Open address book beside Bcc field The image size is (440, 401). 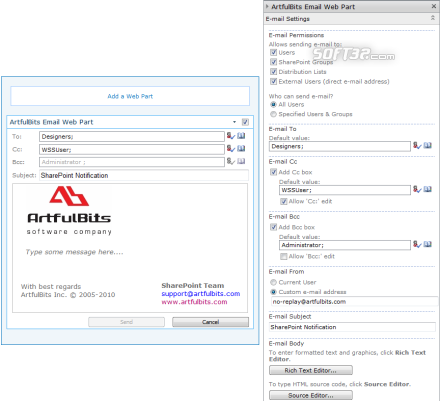pos(241,161)
